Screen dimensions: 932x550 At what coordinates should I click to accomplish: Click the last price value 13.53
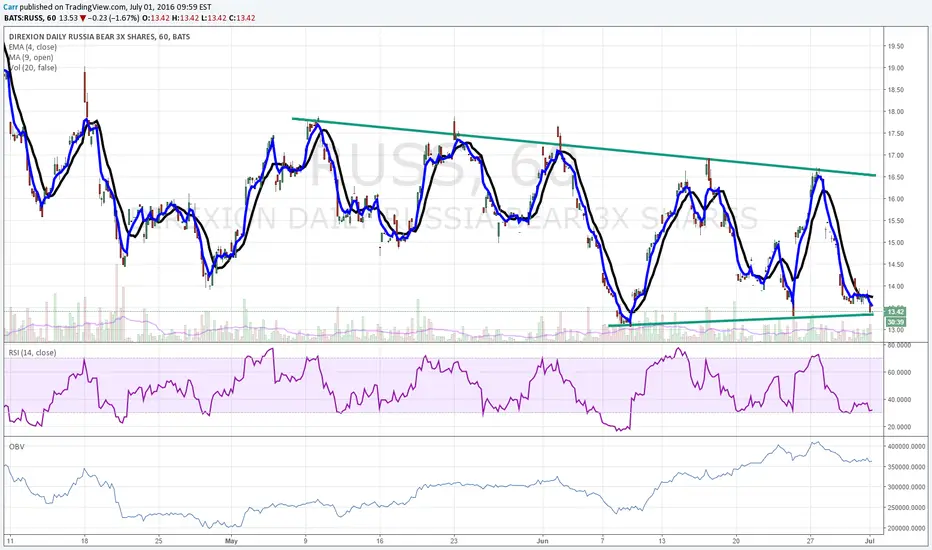coord(68,18)
